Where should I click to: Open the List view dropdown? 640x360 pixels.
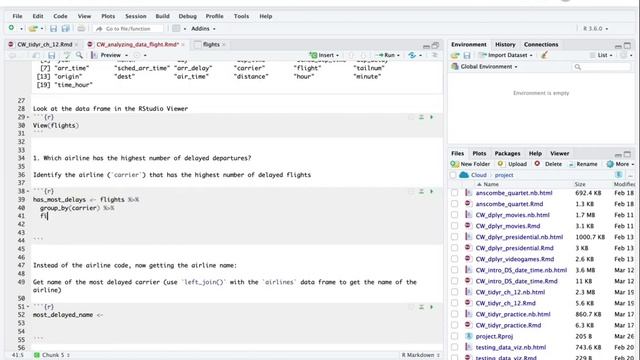[601, 55]
